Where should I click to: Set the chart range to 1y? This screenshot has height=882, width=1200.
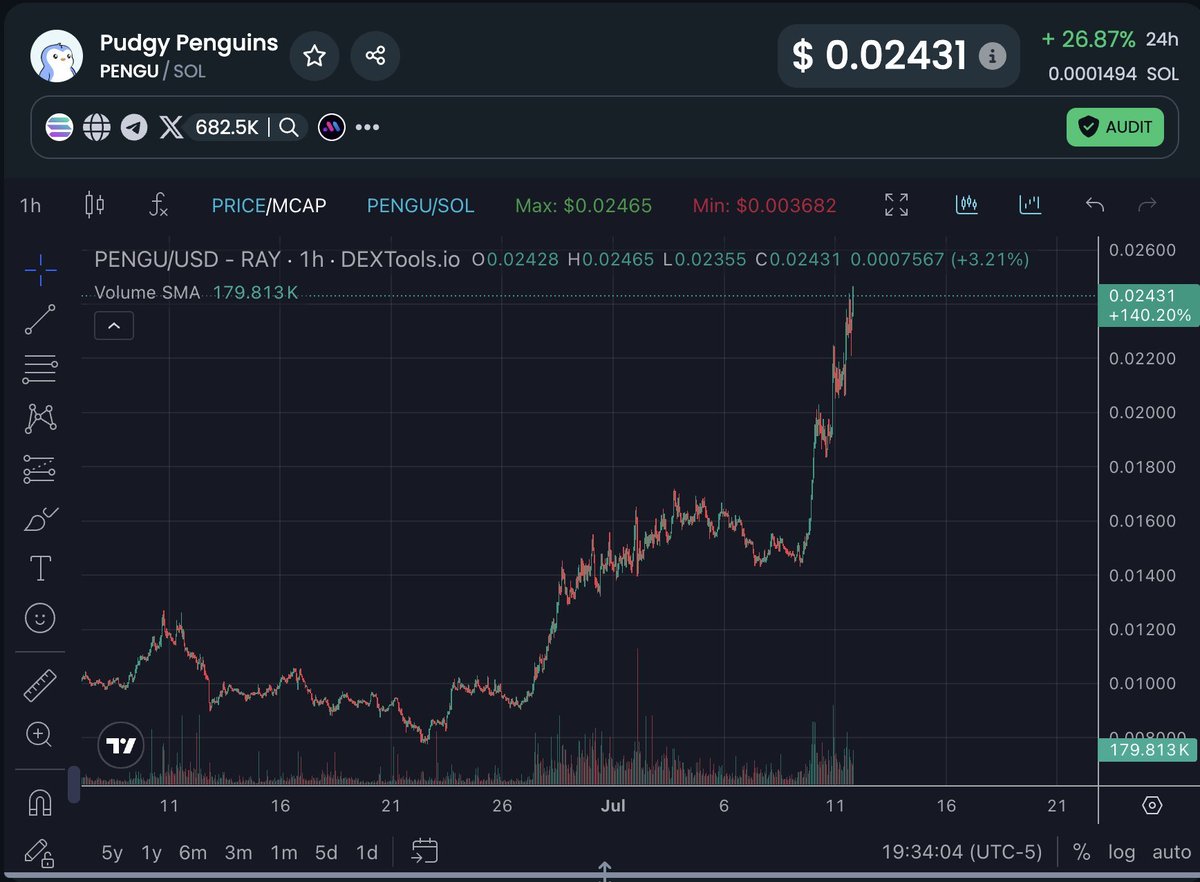pos(151,853)
